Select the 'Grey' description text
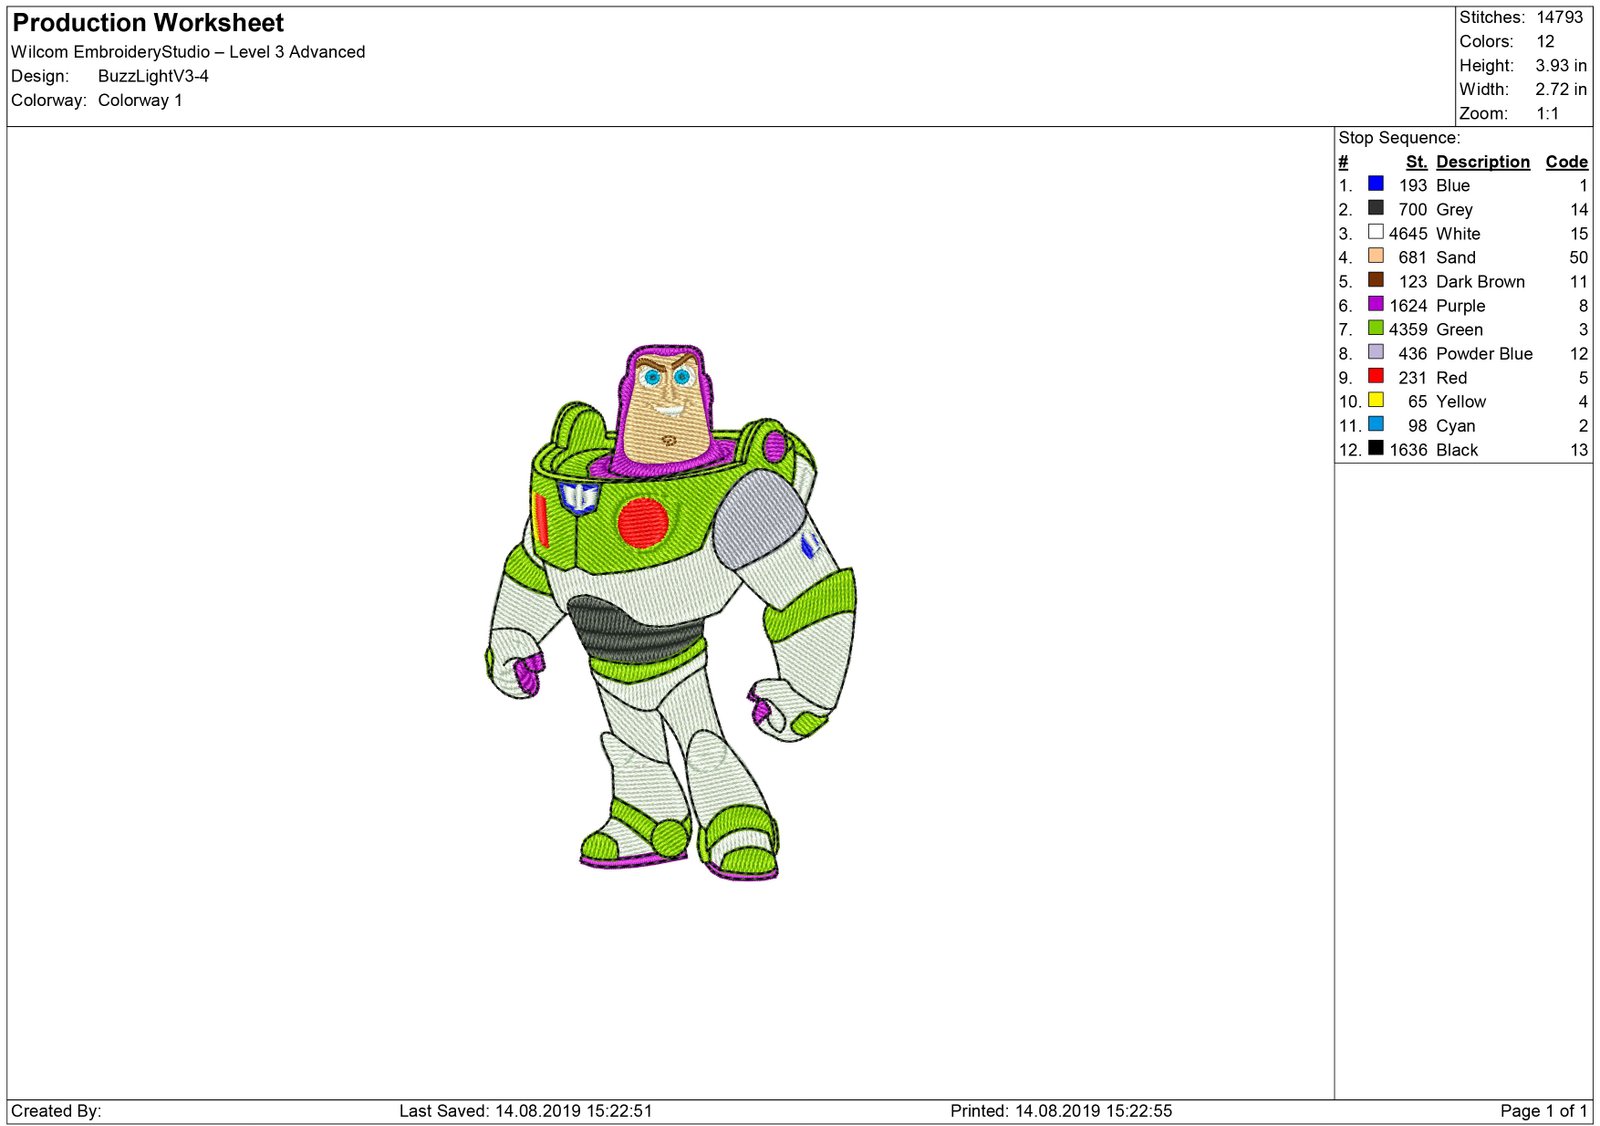Screen dimensions: 1600x1126 pos(1454,210)
